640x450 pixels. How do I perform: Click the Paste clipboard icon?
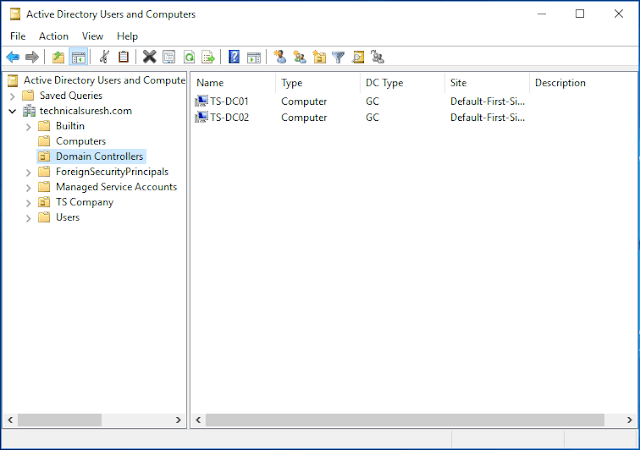tap(123, 57)
